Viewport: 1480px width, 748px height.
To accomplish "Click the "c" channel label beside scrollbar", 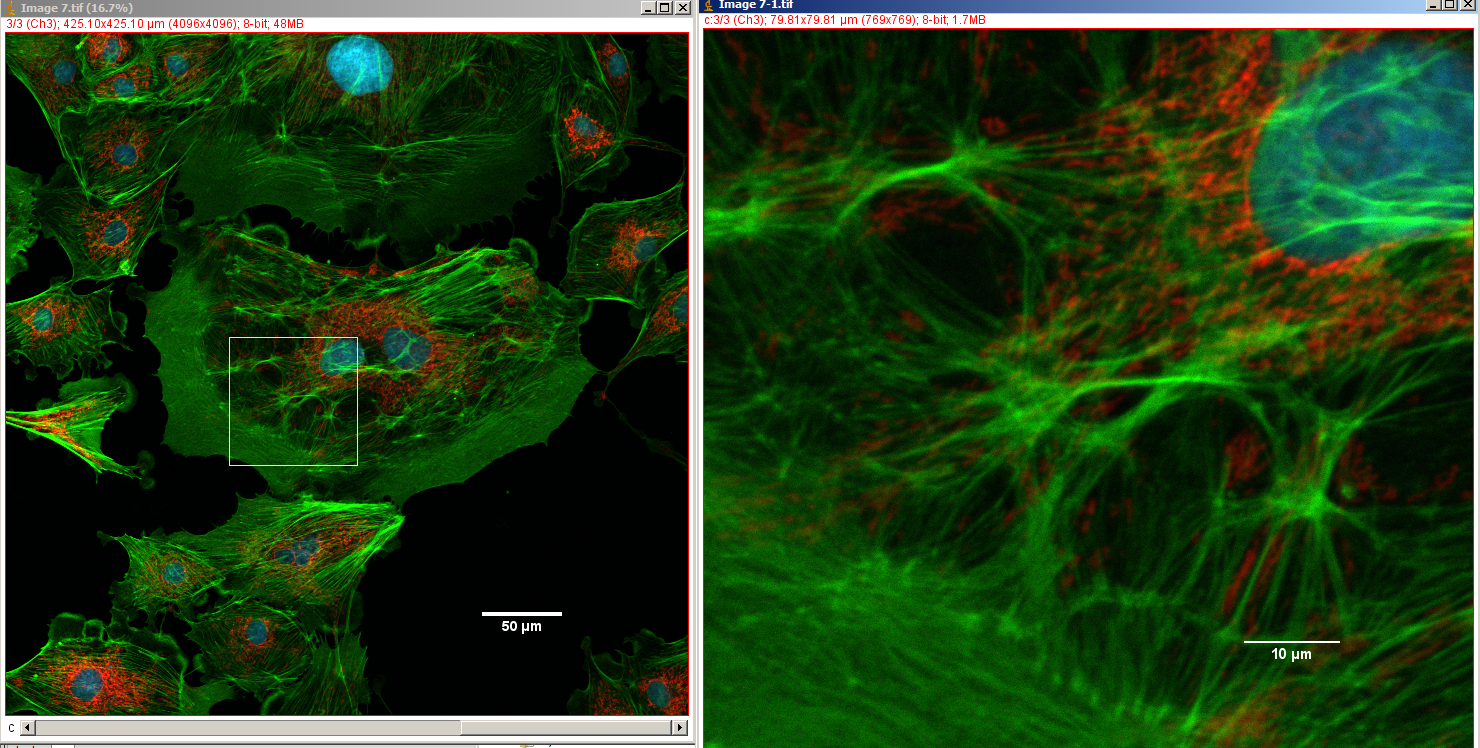I will point(11,727).
